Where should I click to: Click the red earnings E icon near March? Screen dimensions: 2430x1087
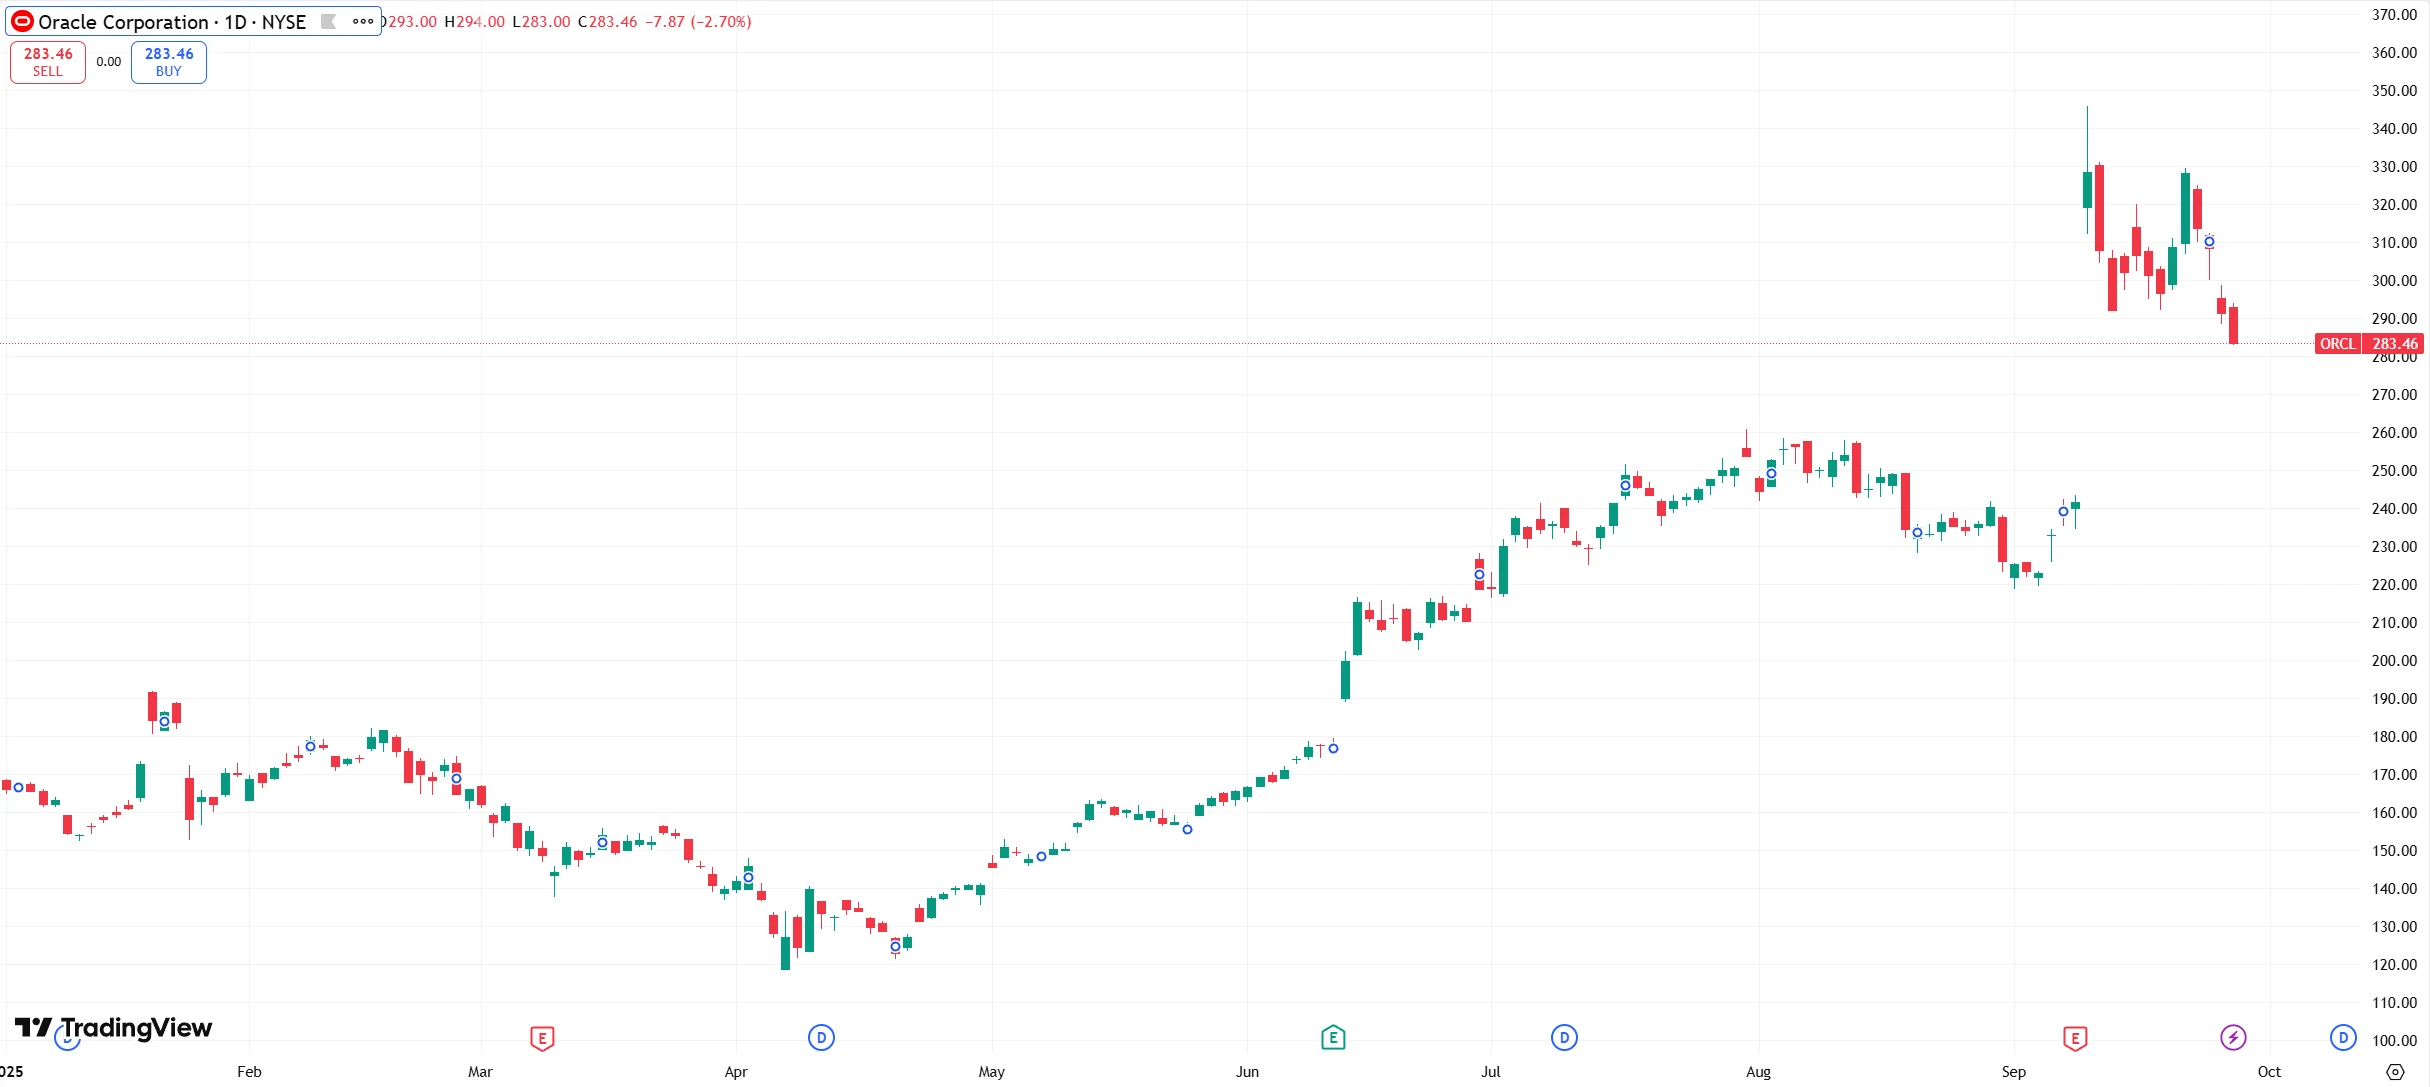coord(542,1038)
